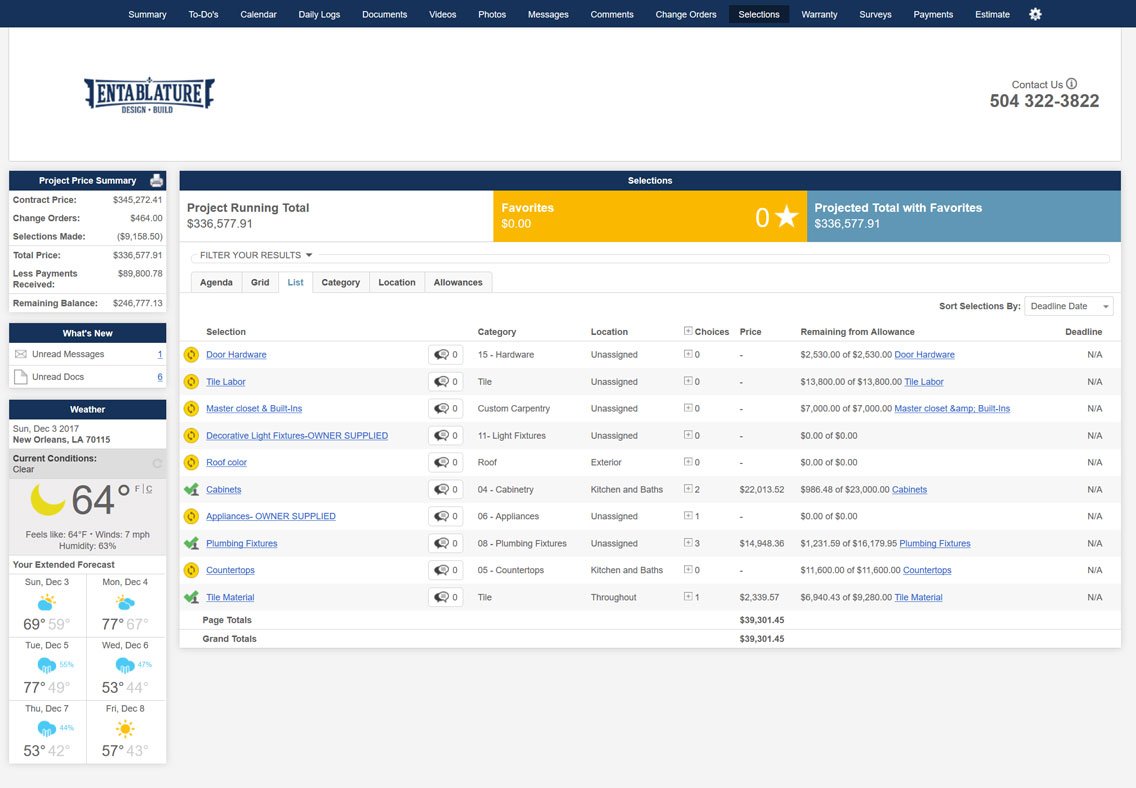Print the Project Price Summary via printer icon
Image resolution: width=1136 pixels, height=788 pixels.
[x=156, y=181]
